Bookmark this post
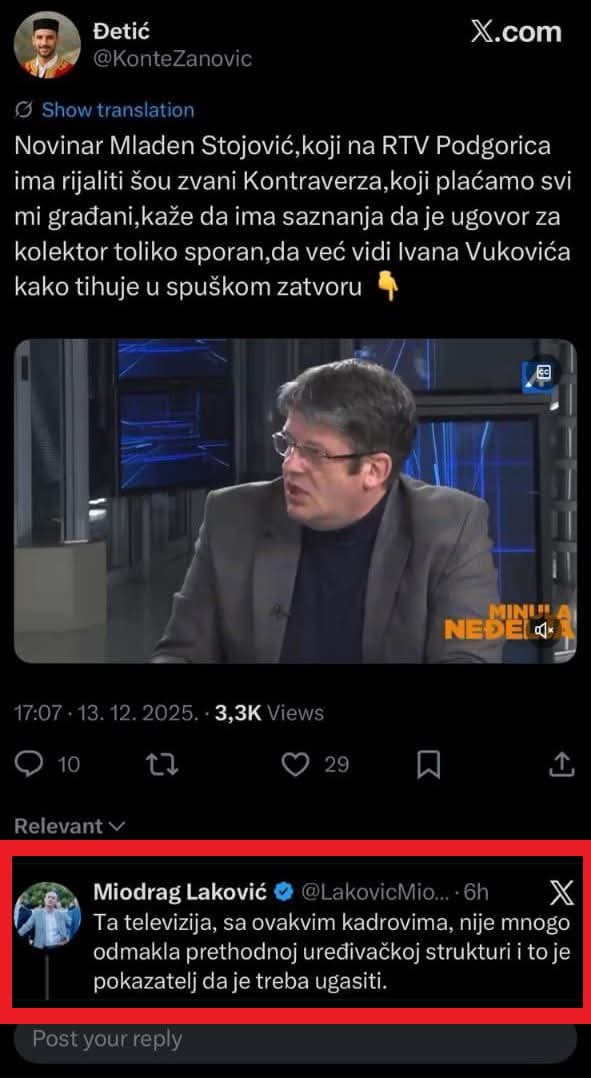The image size is (591, 1078). click(x=429, y=764)
